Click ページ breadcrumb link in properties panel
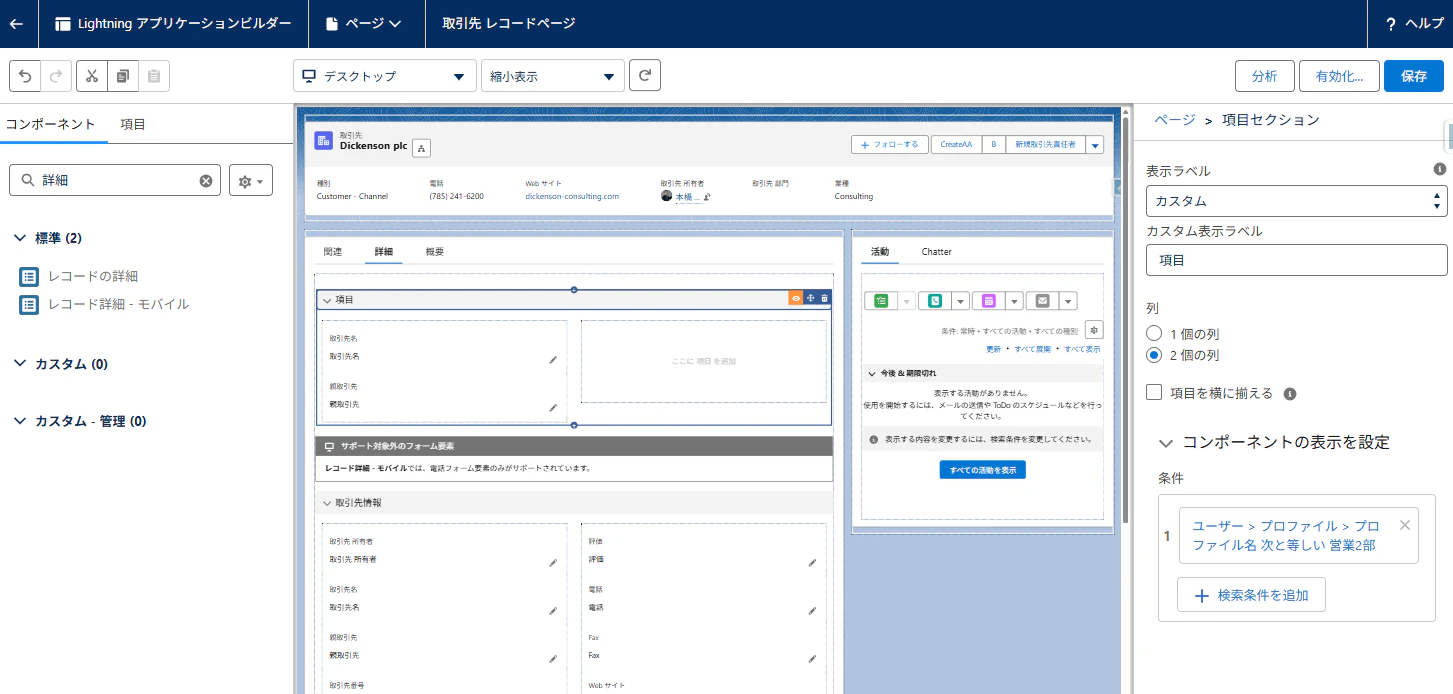This screenshot has width=1453, height=694. 1175,120
